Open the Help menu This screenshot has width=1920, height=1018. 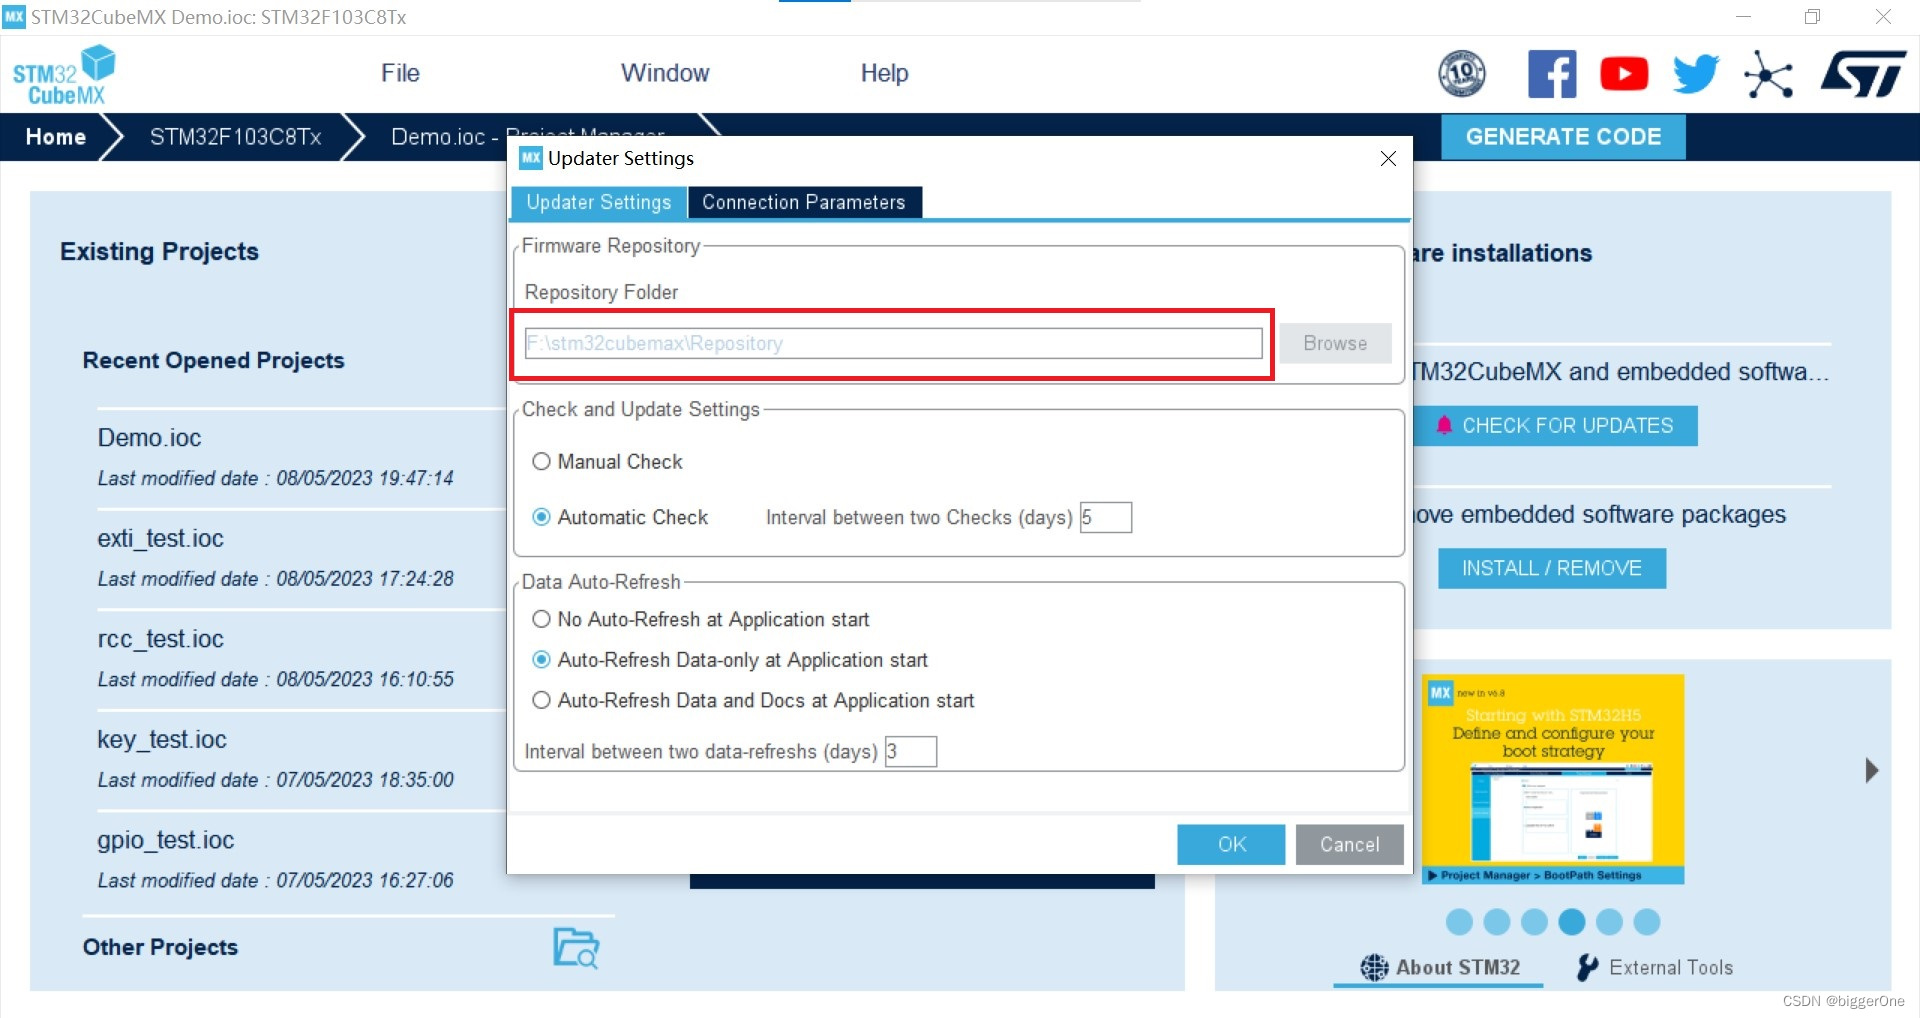point(884,73)
